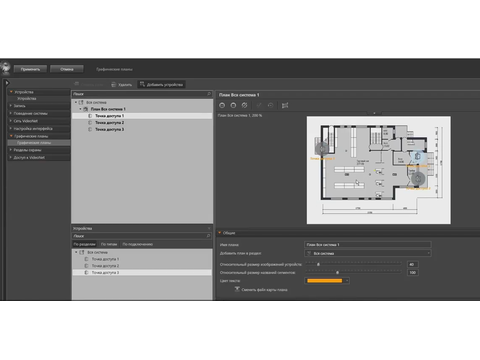Click the fit-to-window icon in plan toolbar
Viewport: 480px width, 360px height.
coord(285,105)
